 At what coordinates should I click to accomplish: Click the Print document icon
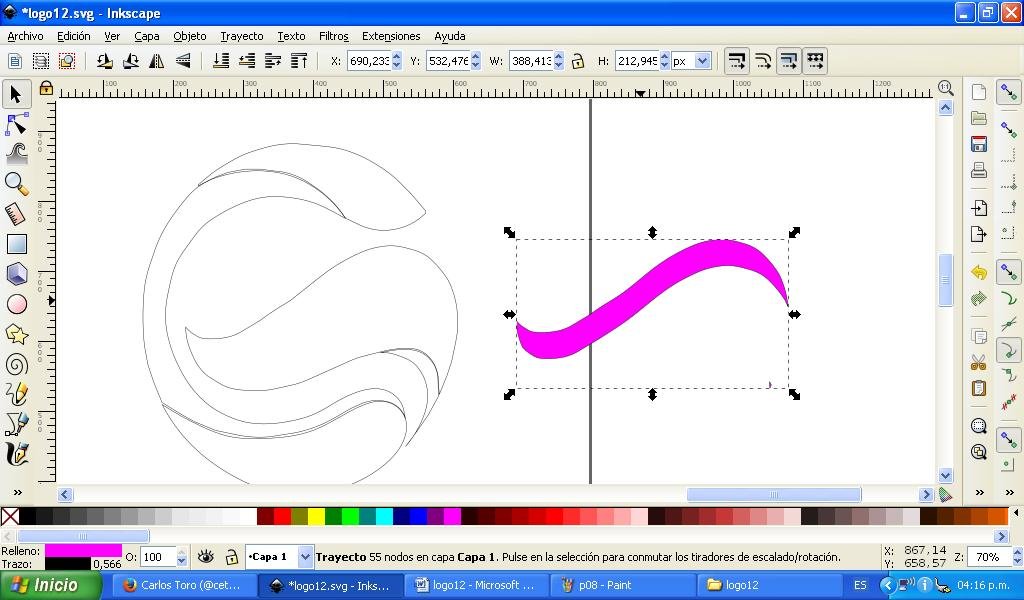point(978,170)
